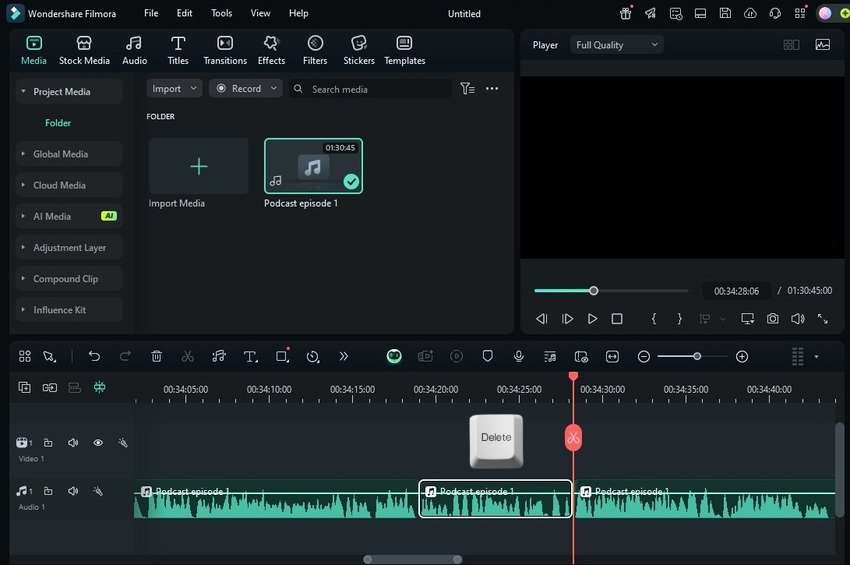This screenshot has height=565, width=850.
Task: Click the player compare view icon
Action: [x=791, y=45]
